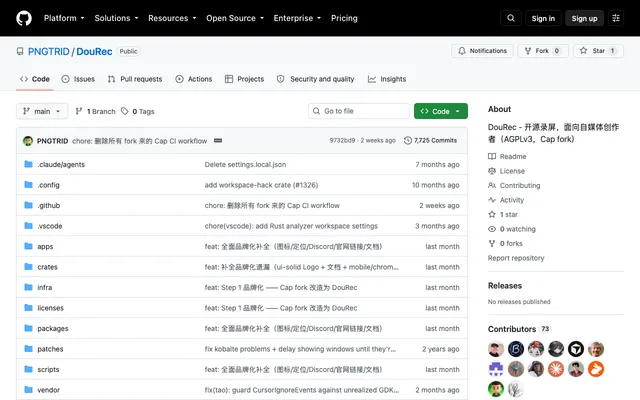The image size is (640, 400).
Task: Open the 7,725 Commits history link
Action: (430, 140)
